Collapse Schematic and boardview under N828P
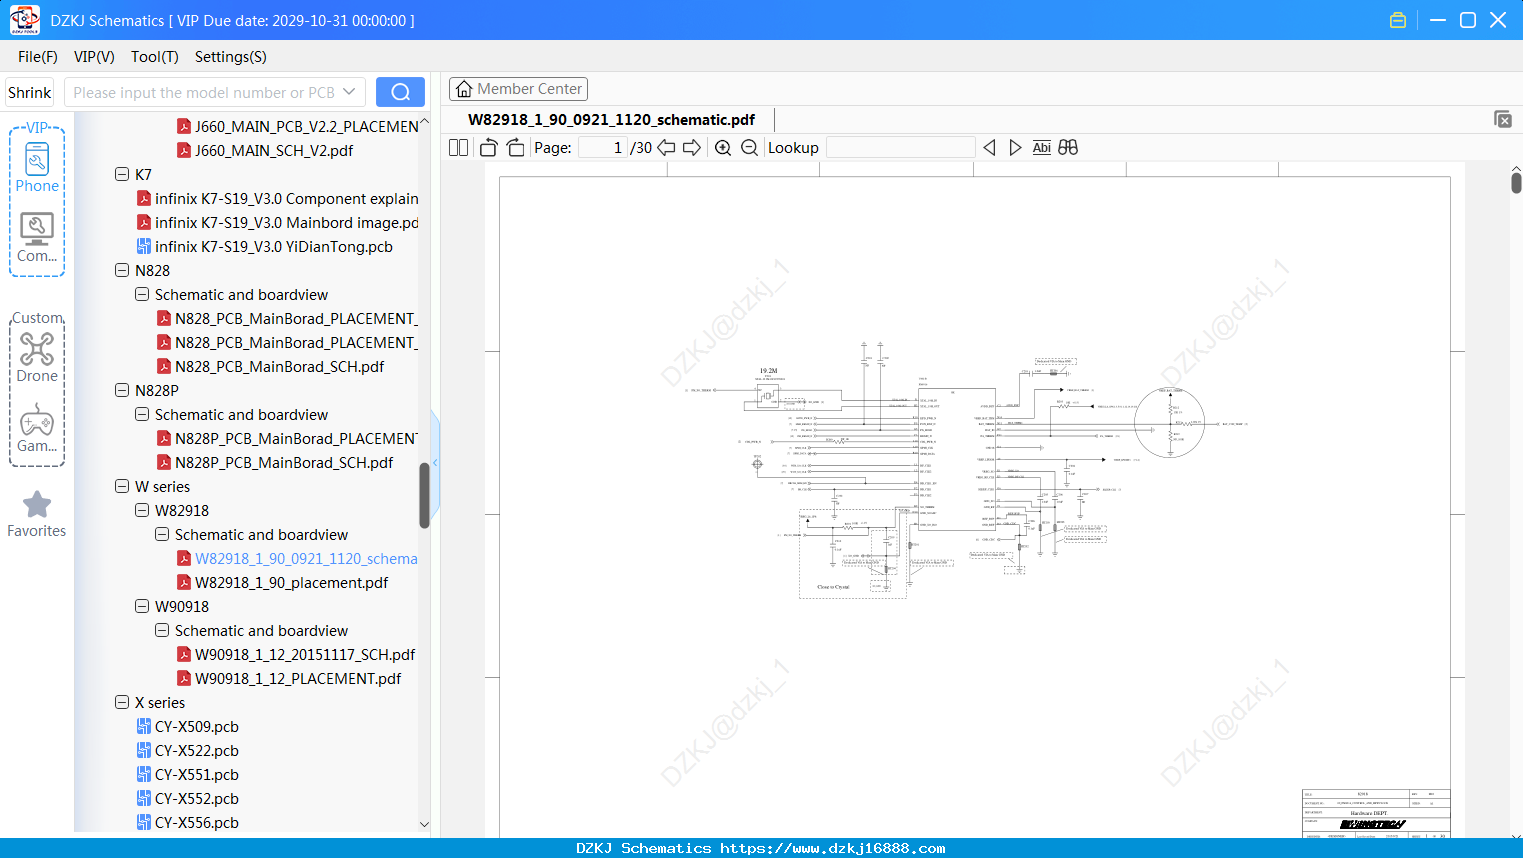 click(x=142, y=414)
